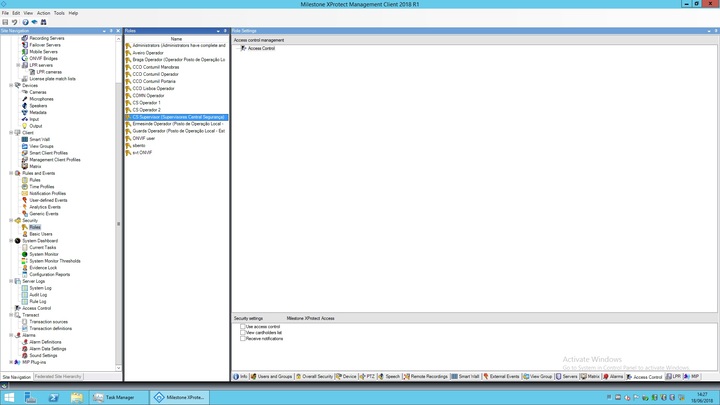Open the Help icon in the toolbar

click(x=25, y=21)
